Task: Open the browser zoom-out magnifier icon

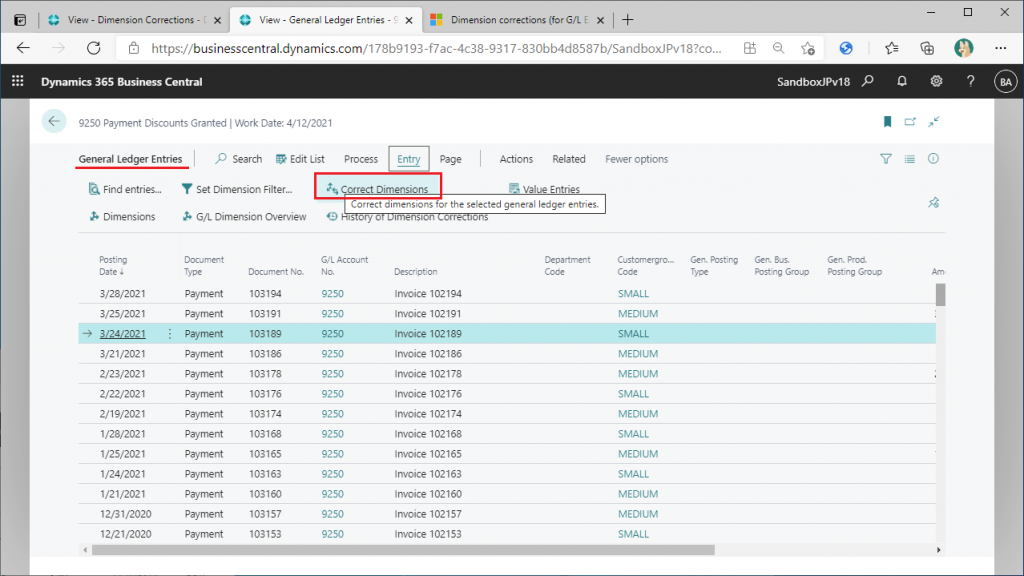Action: [778, 48]
